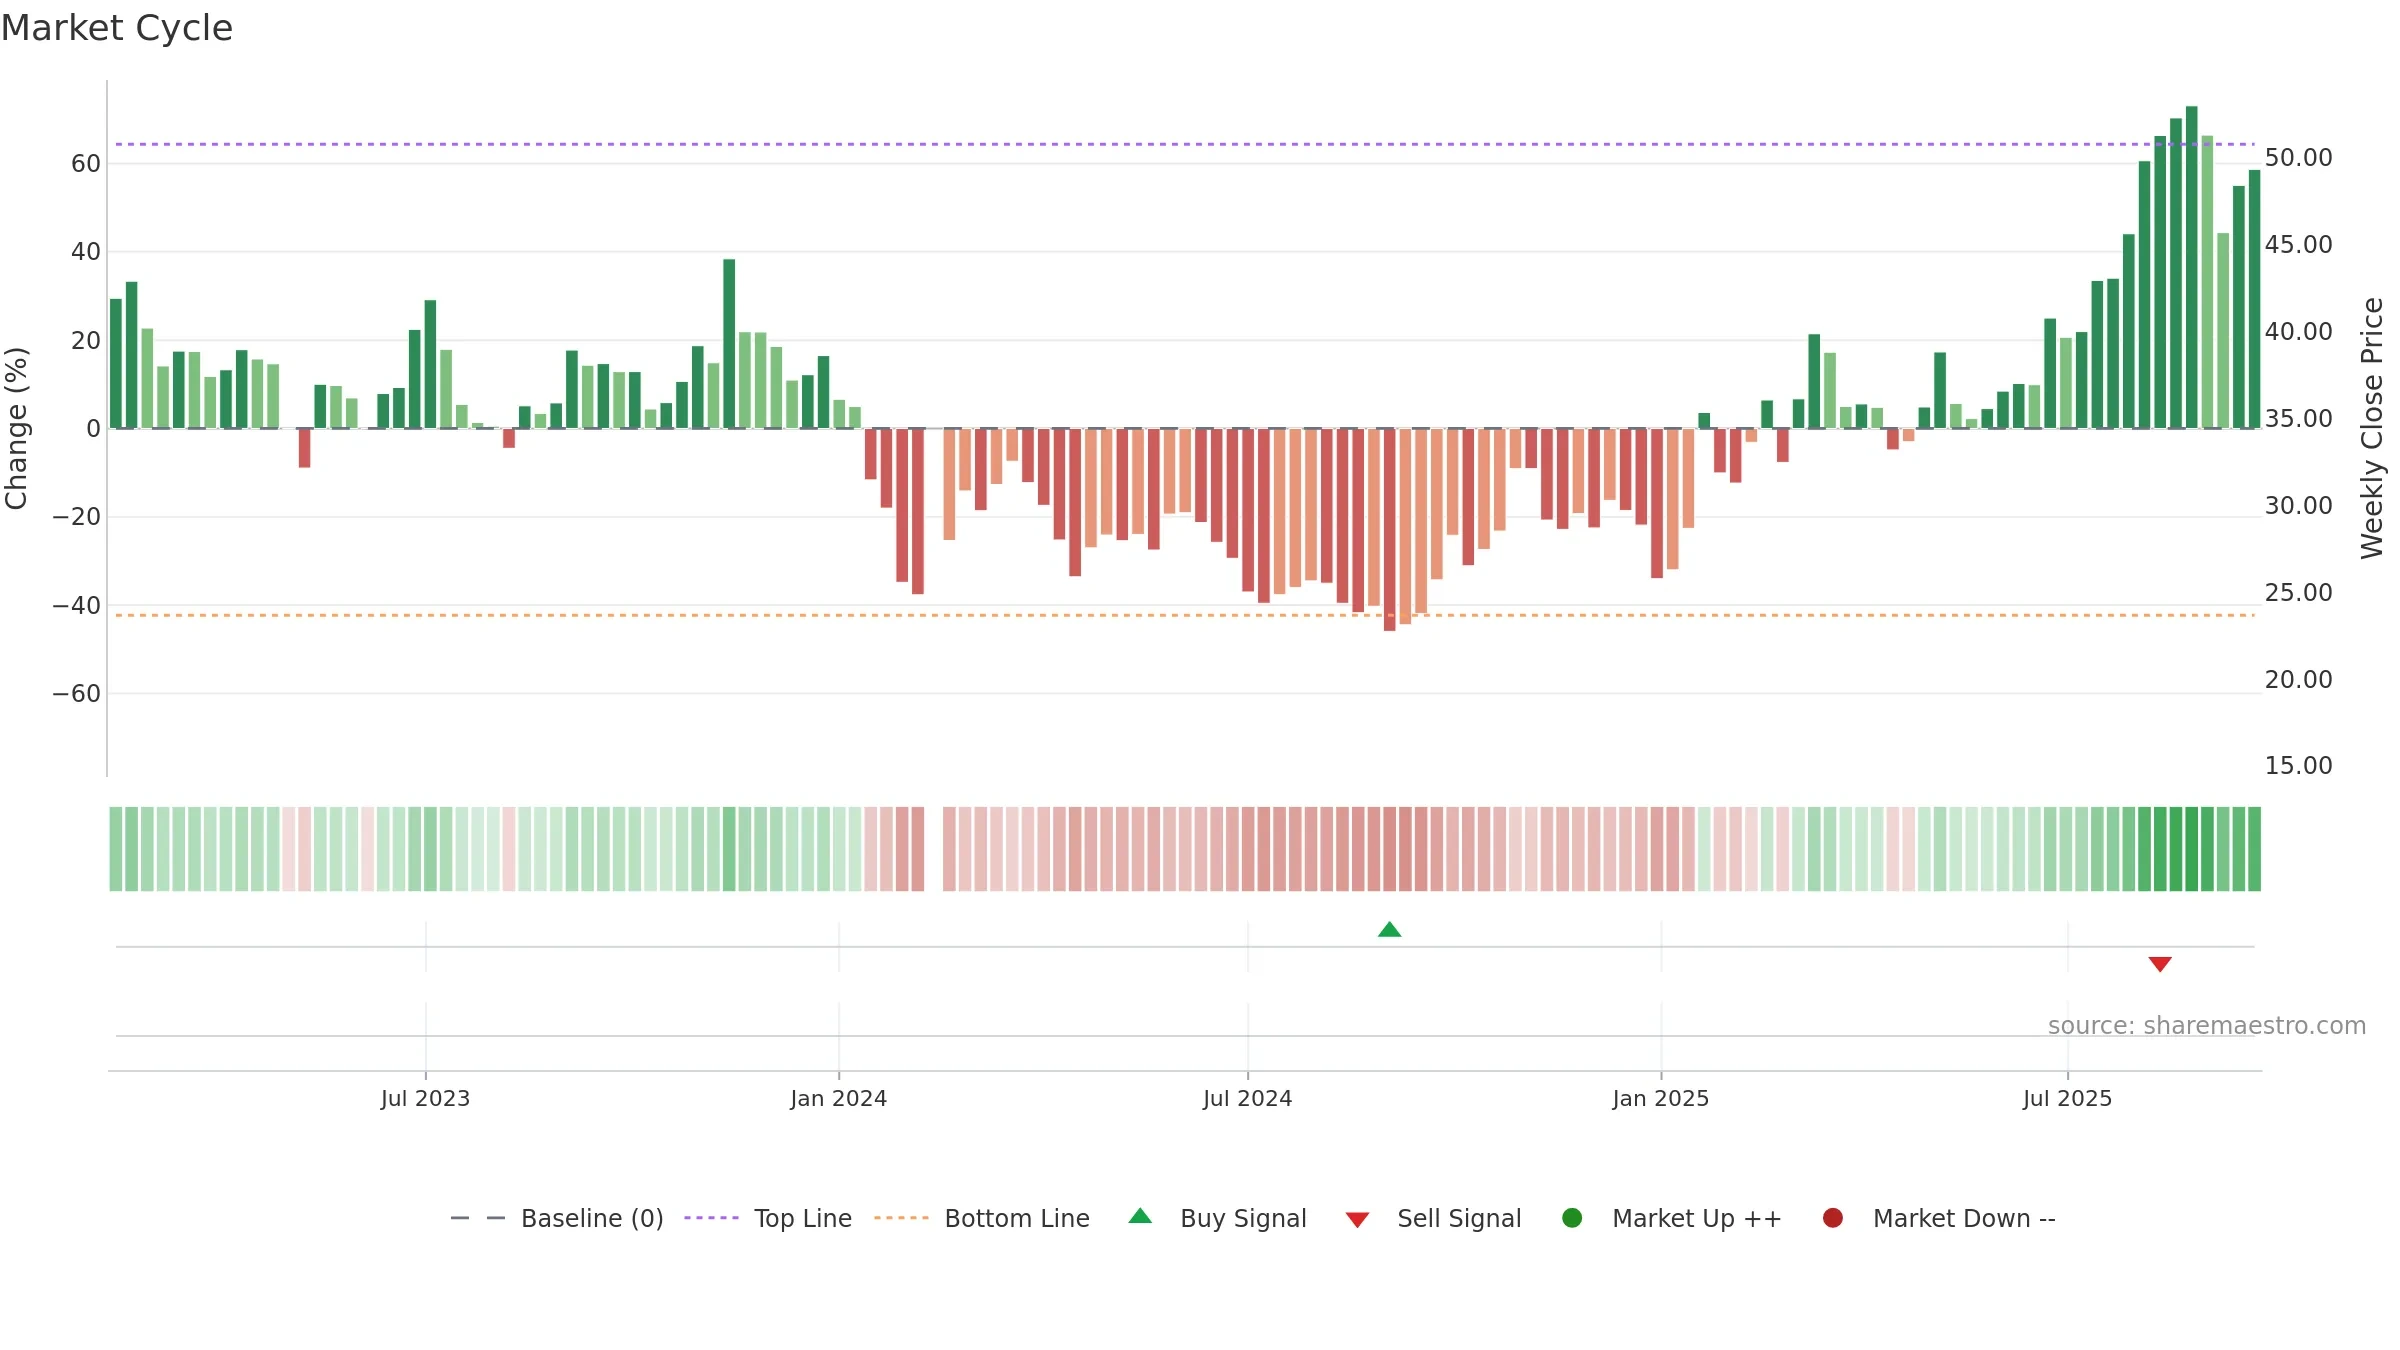Click the 40.00 price axis value
This screenshot has height=1350, width=2400.
coord(2298,332)
